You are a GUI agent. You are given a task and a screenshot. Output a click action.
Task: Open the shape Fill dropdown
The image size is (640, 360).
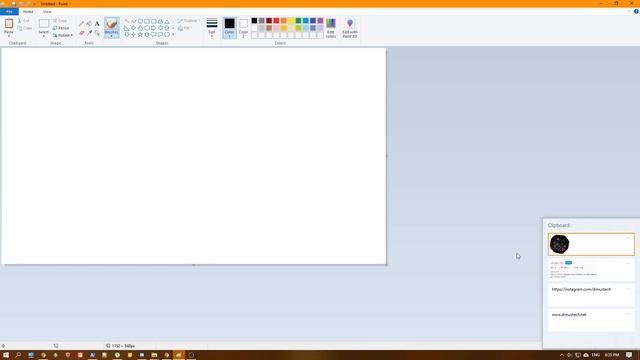point(184,28)
